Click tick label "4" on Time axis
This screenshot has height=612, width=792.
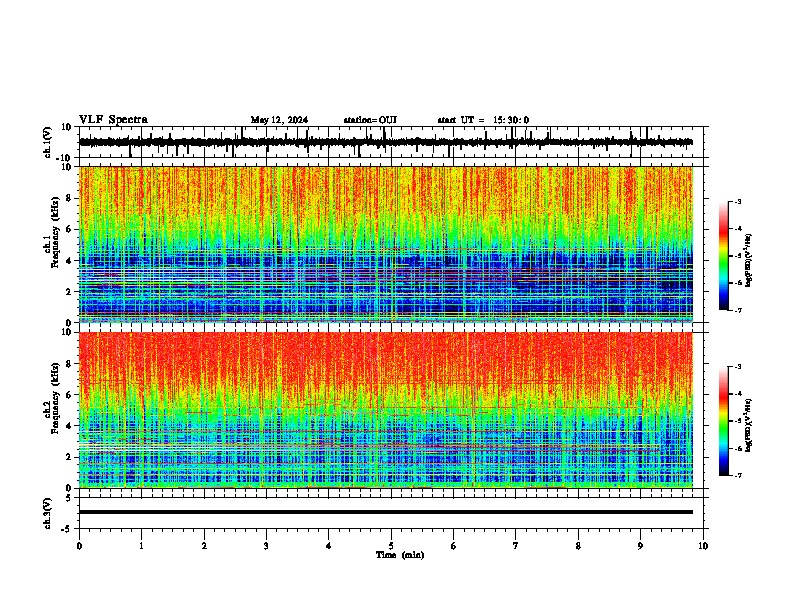[x=329, y=546]
